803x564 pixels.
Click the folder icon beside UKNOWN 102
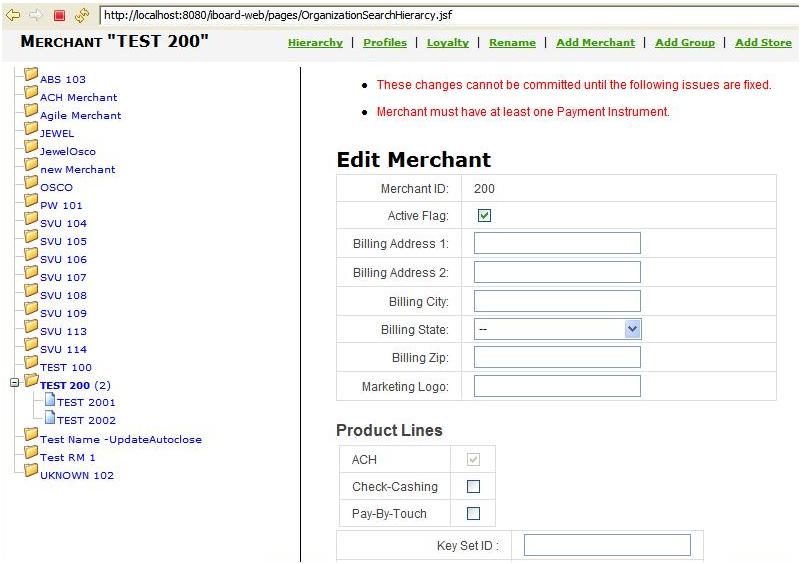tap(31, 470)
